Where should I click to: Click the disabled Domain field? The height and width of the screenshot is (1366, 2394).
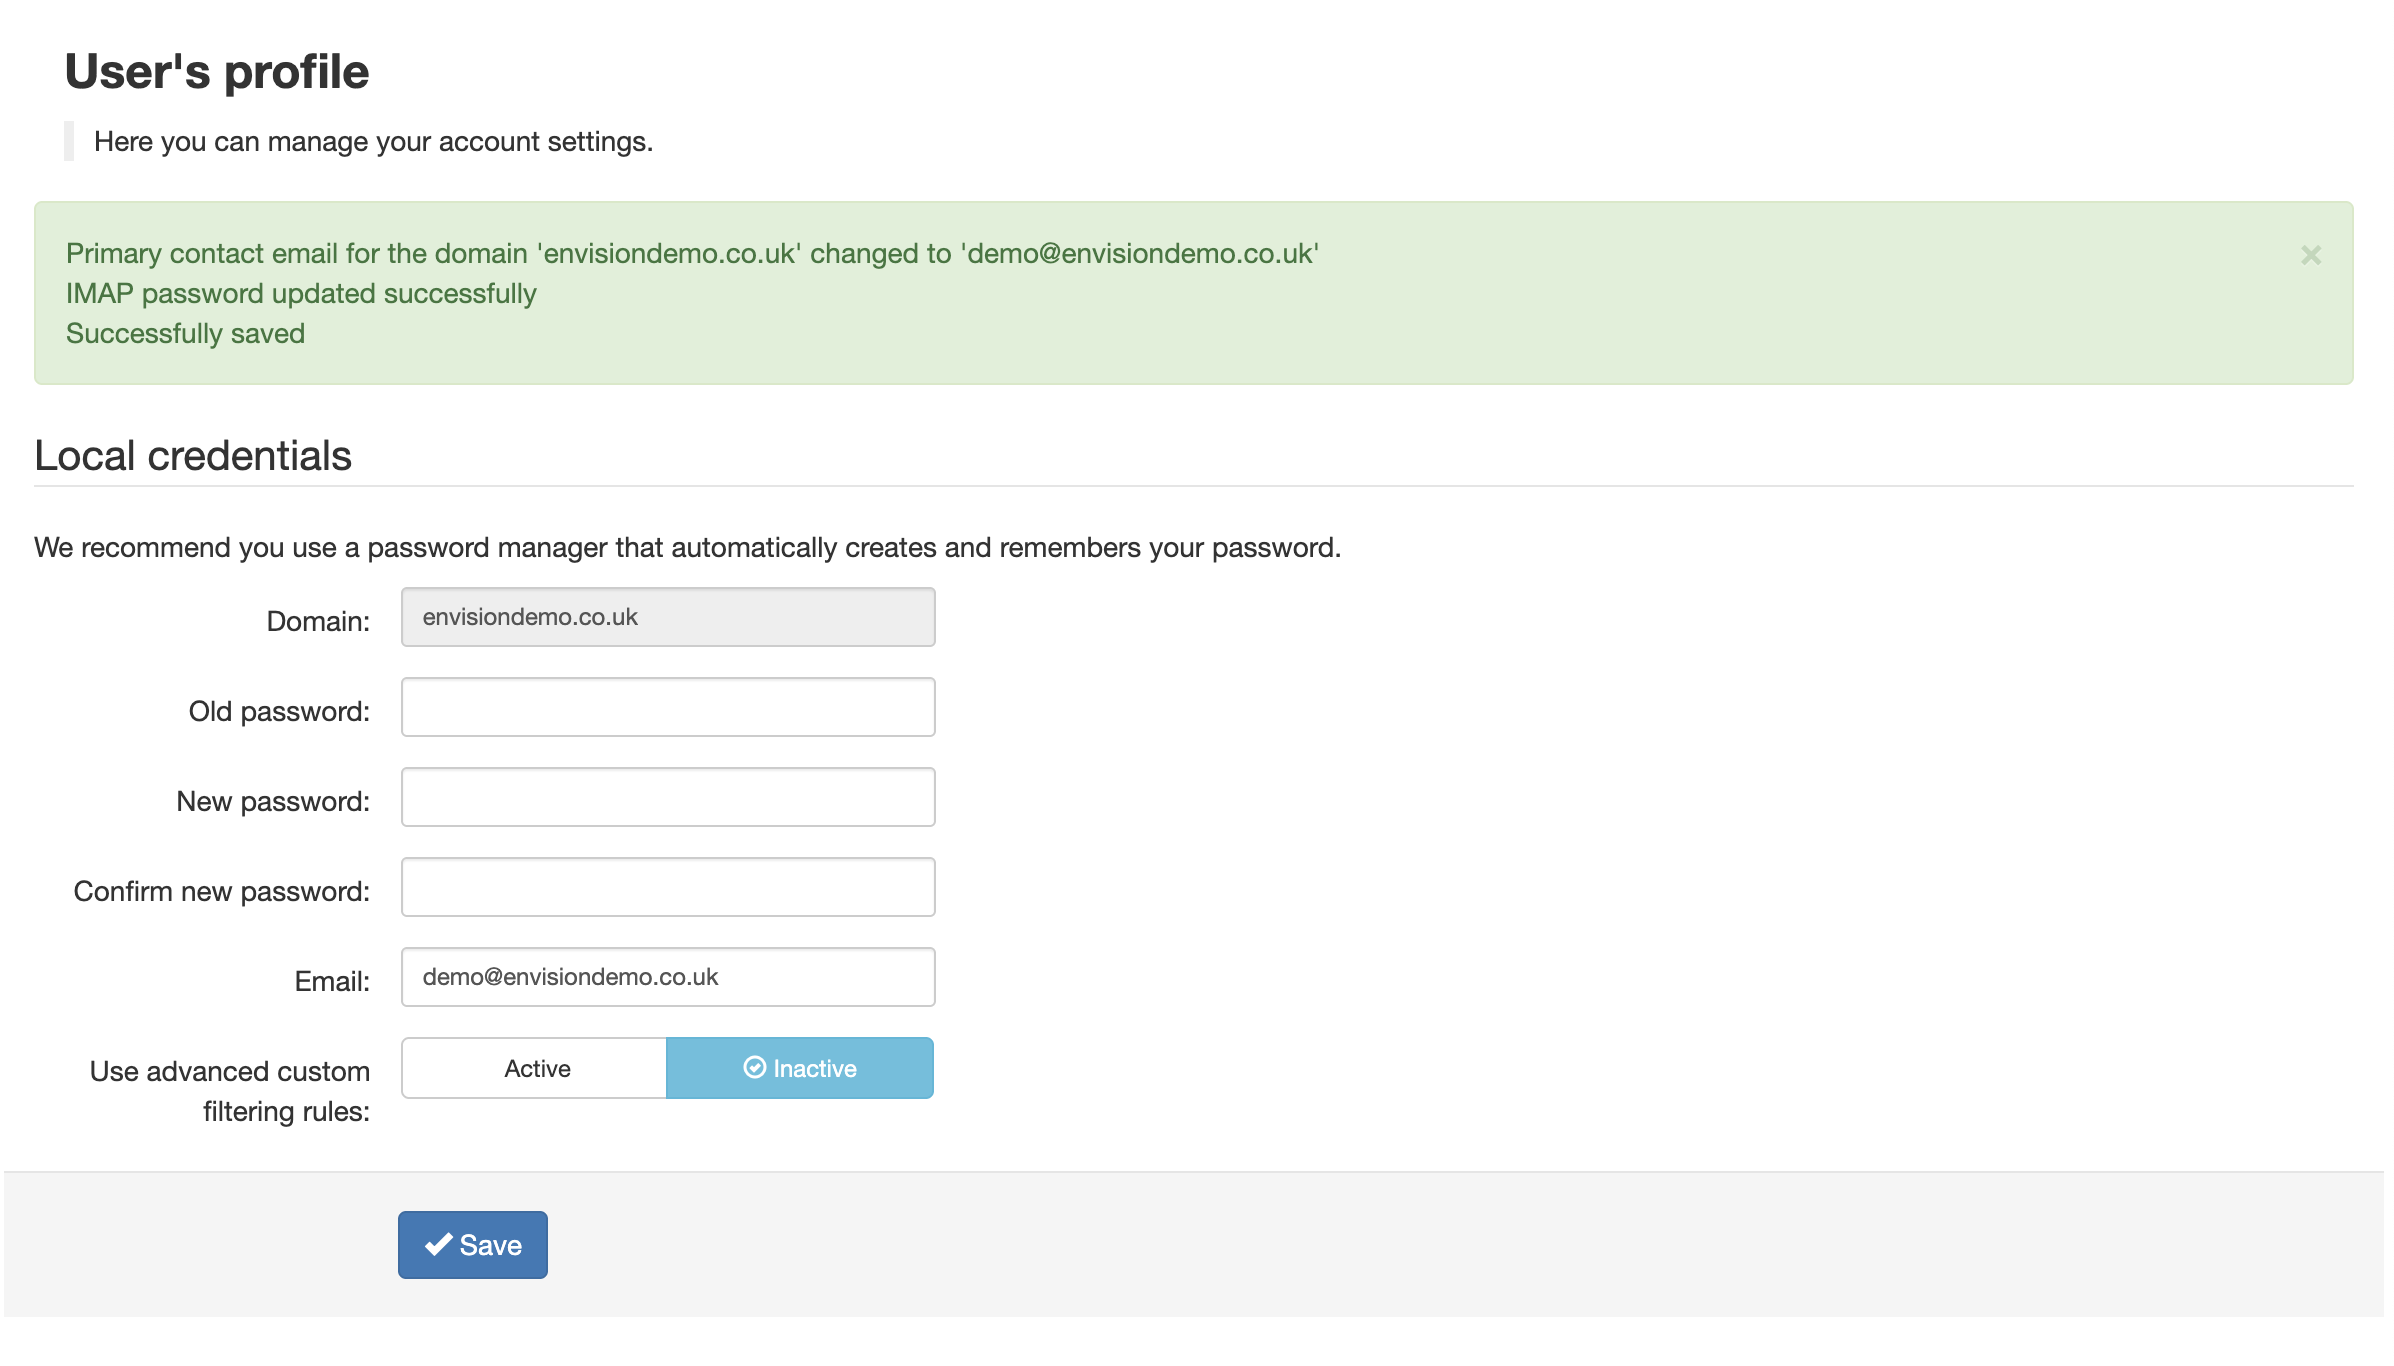pos(668,617)
